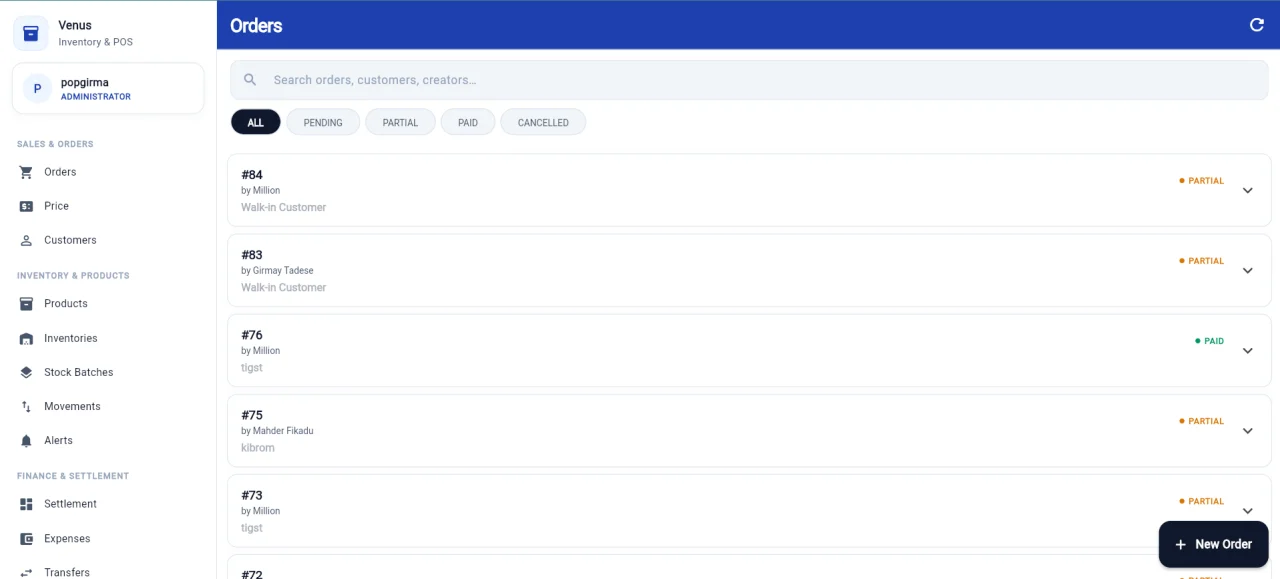Viewport: 1280px width, 579px height.
Task: Click the Movements arrows icon
Action: 26,406
